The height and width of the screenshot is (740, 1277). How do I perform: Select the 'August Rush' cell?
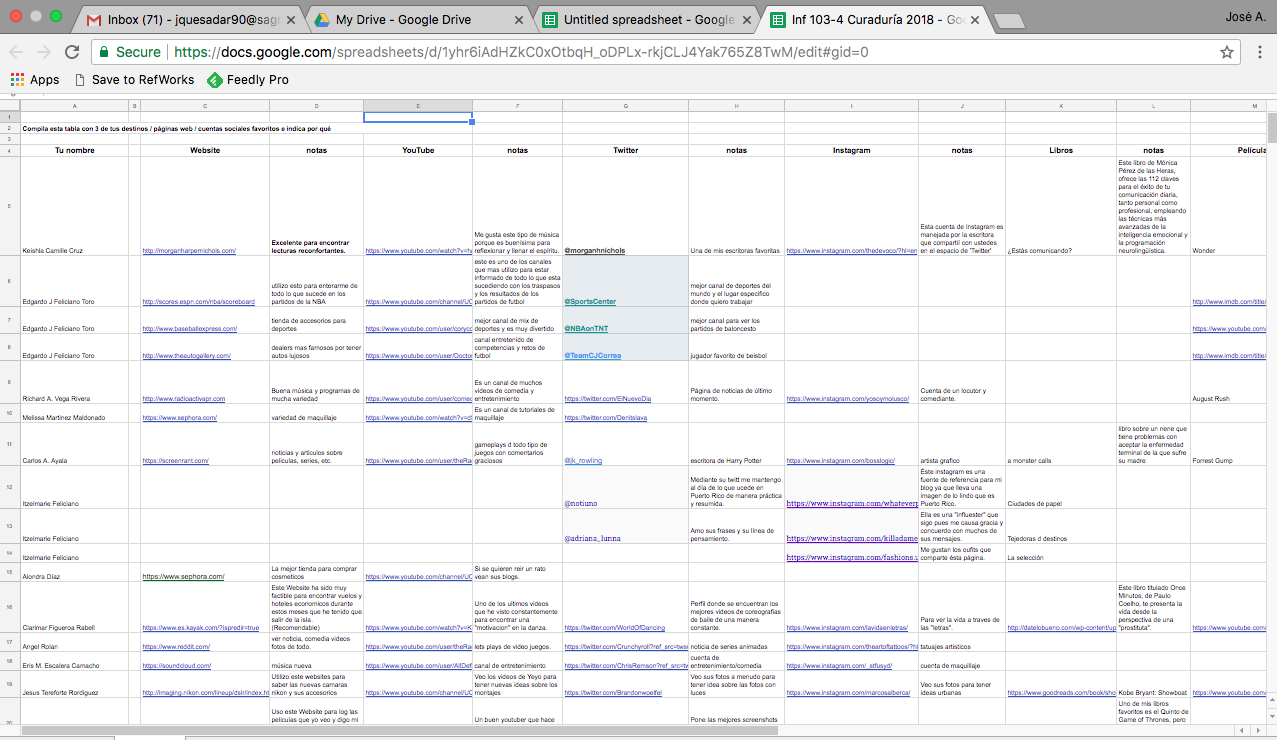coord(1228,383)
